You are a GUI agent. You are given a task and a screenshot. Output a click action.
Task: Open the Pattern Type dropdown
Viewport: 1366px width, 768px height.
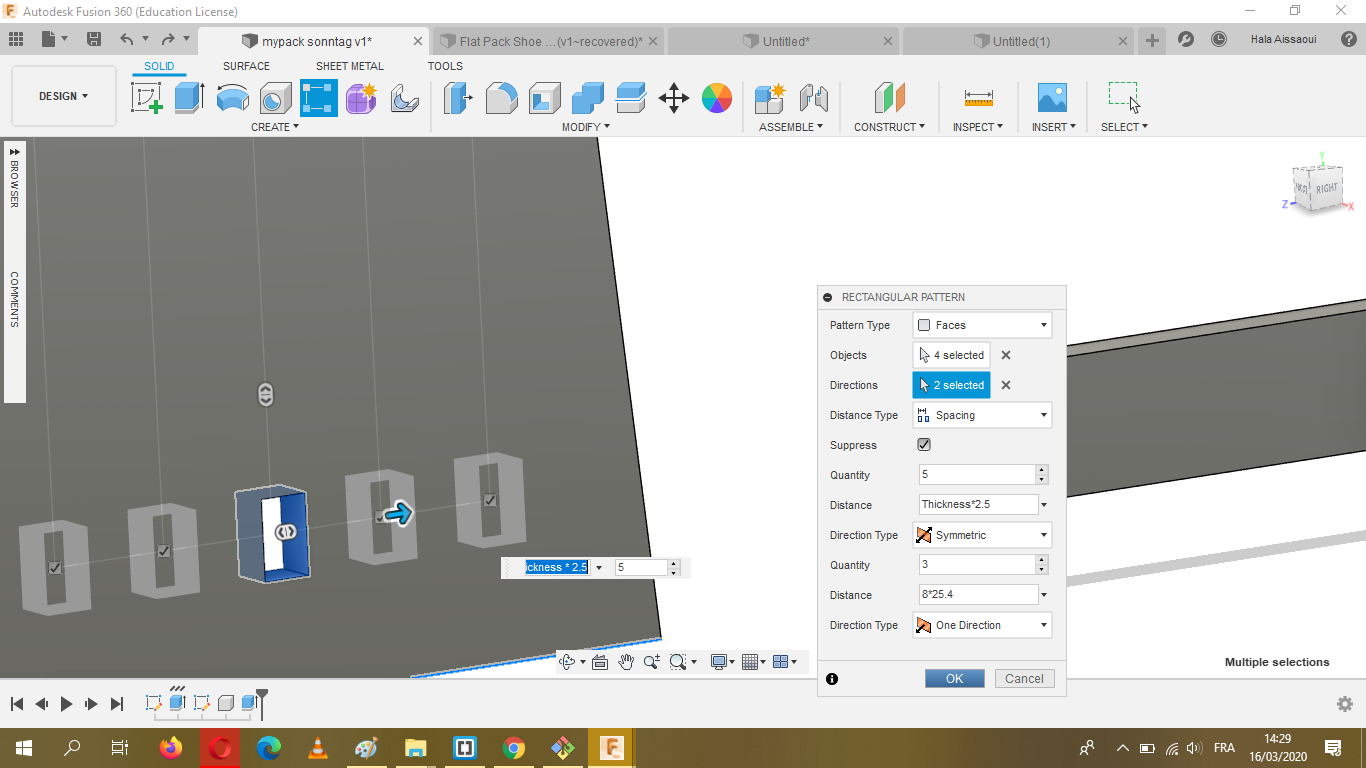pyautogui.click(x=982, y=325)
